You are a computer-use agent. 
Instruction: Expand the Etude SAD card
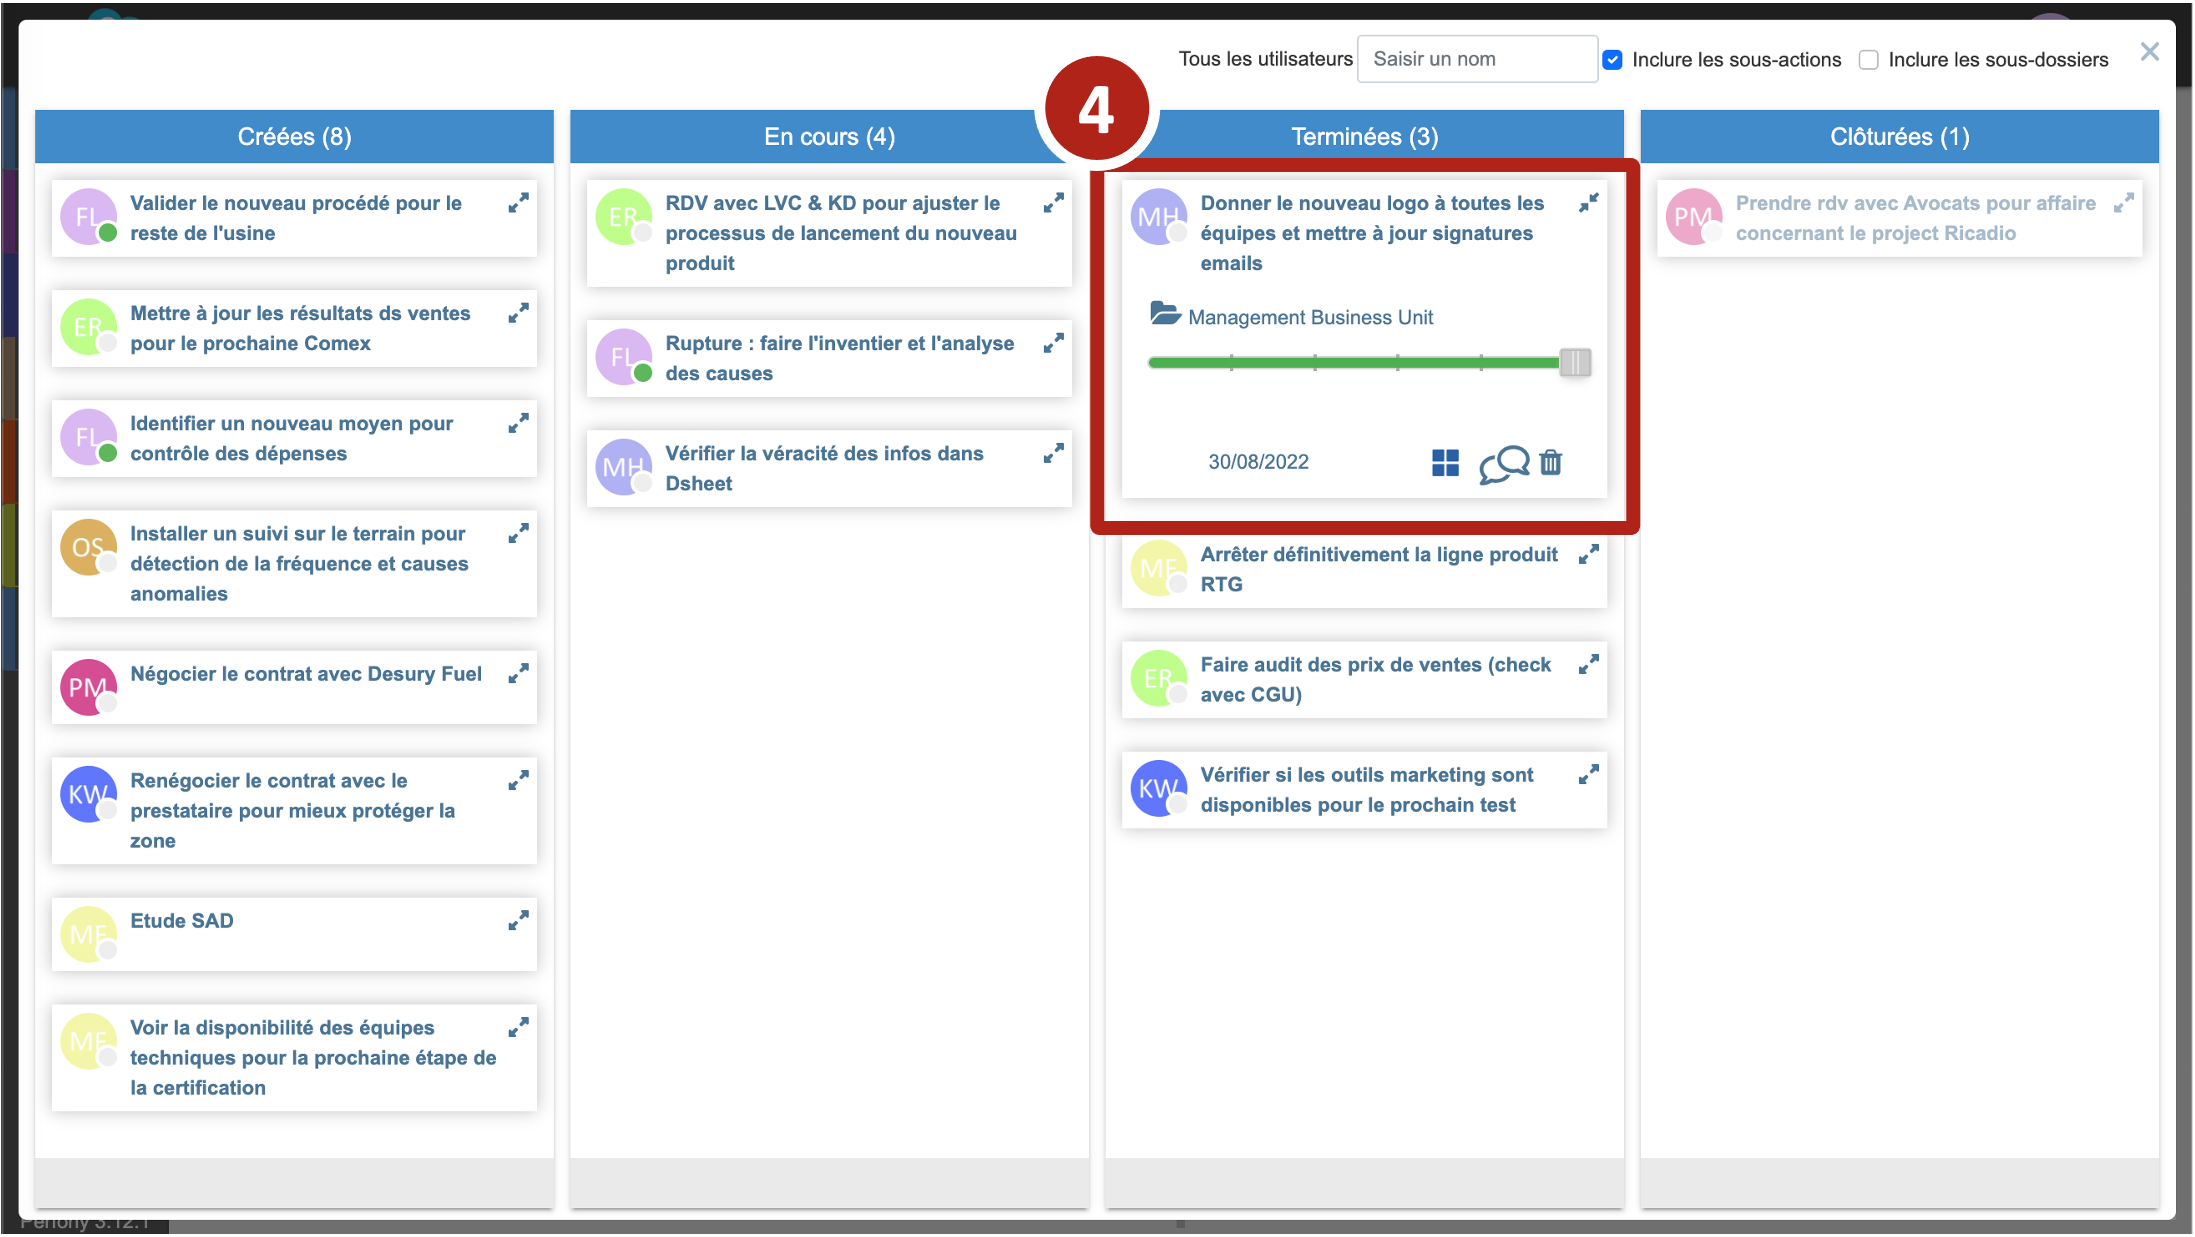(518, 921)
